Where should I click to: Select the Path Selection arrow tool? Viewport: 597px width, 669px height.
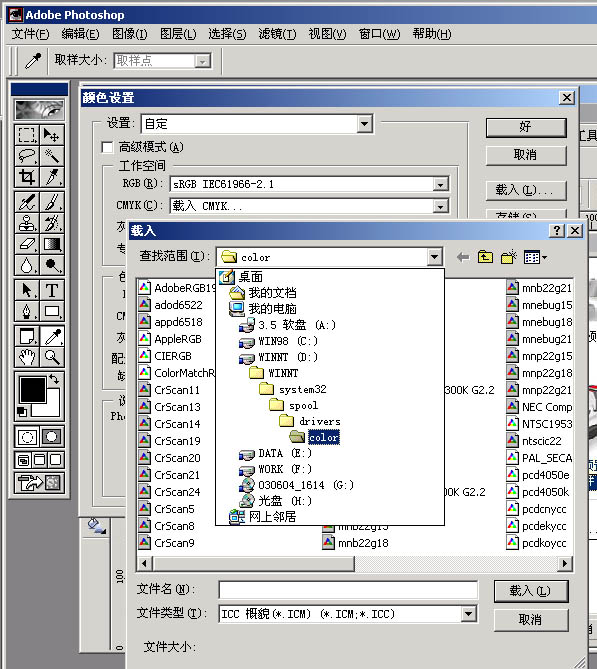[27, 290]
